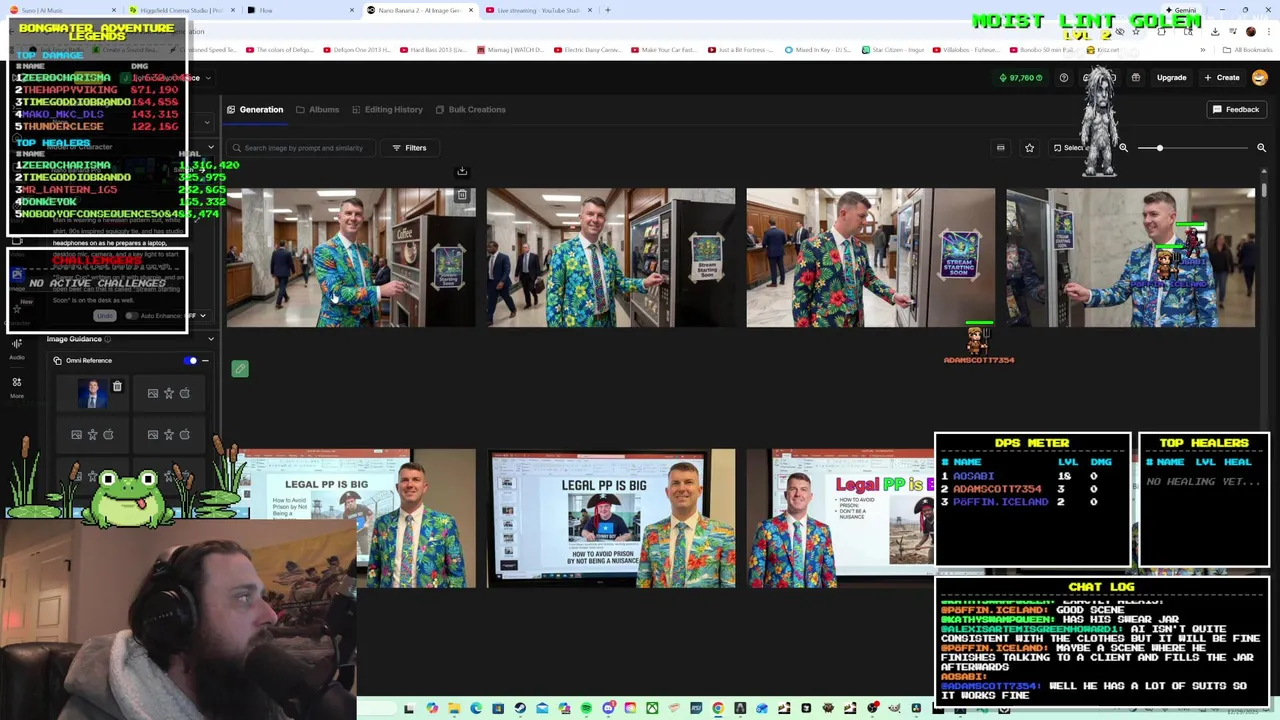Click the Upgrade button
The height and width of the screenshot is (720, 1280).
tap(1171, 78)
